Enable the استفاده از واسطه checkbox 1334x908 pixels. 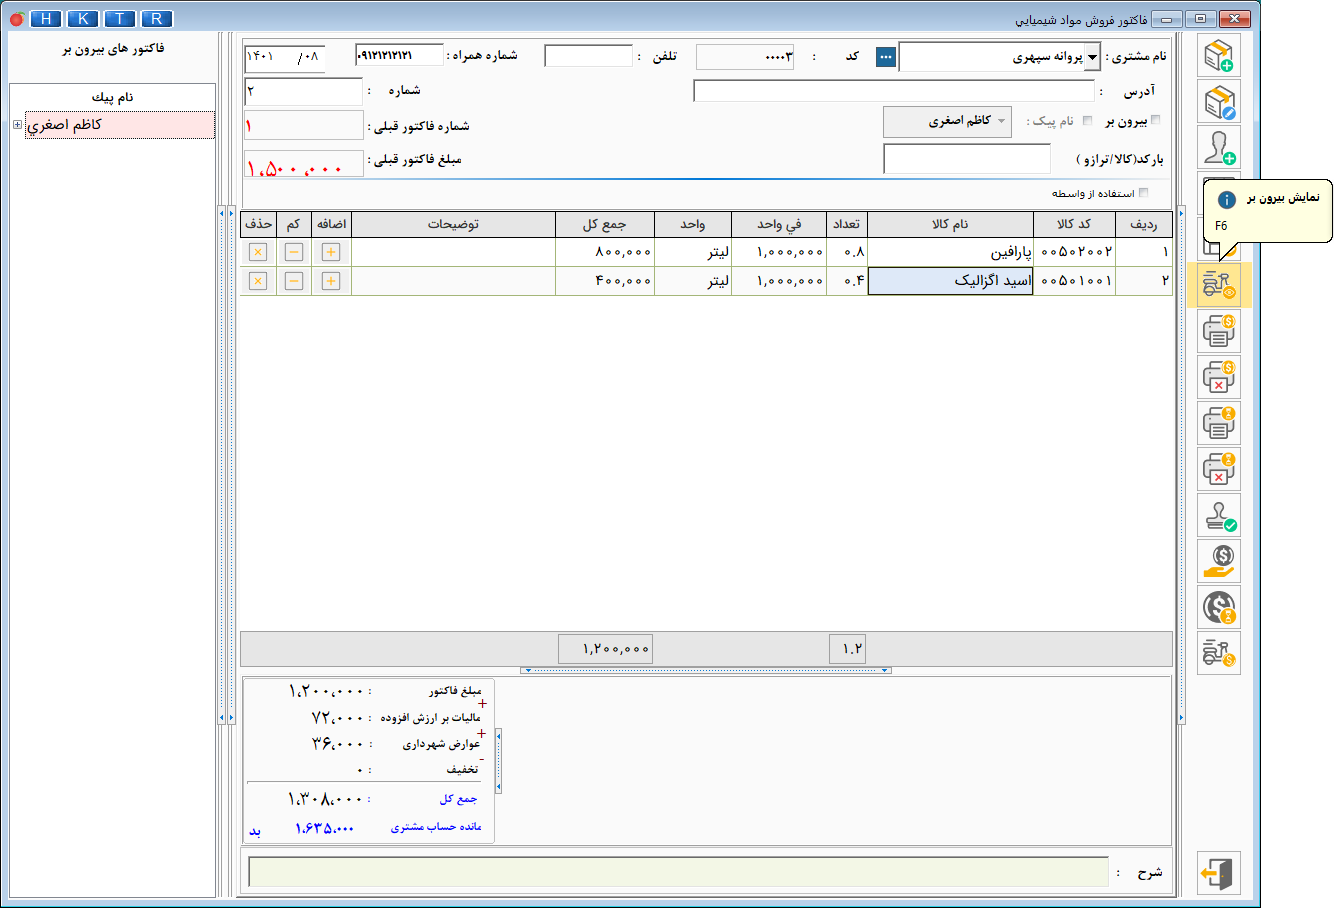coord(1143,193)
